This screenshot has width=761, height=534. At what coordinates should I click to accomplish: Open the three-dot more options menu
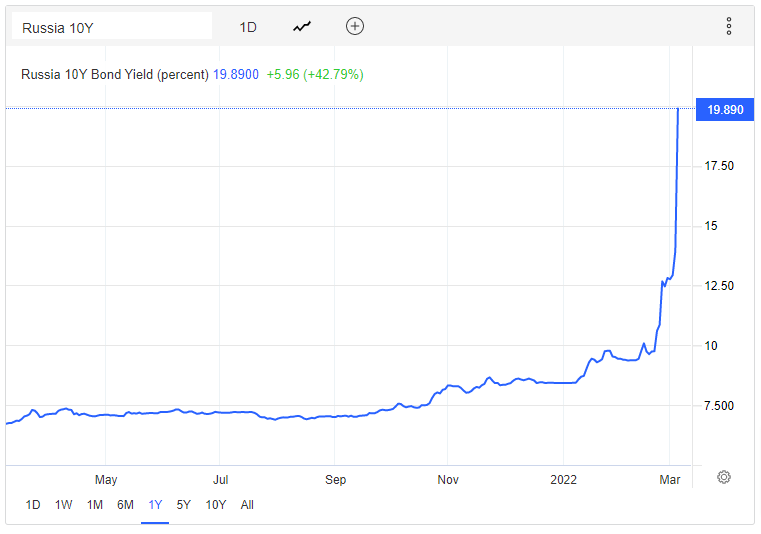729,27
